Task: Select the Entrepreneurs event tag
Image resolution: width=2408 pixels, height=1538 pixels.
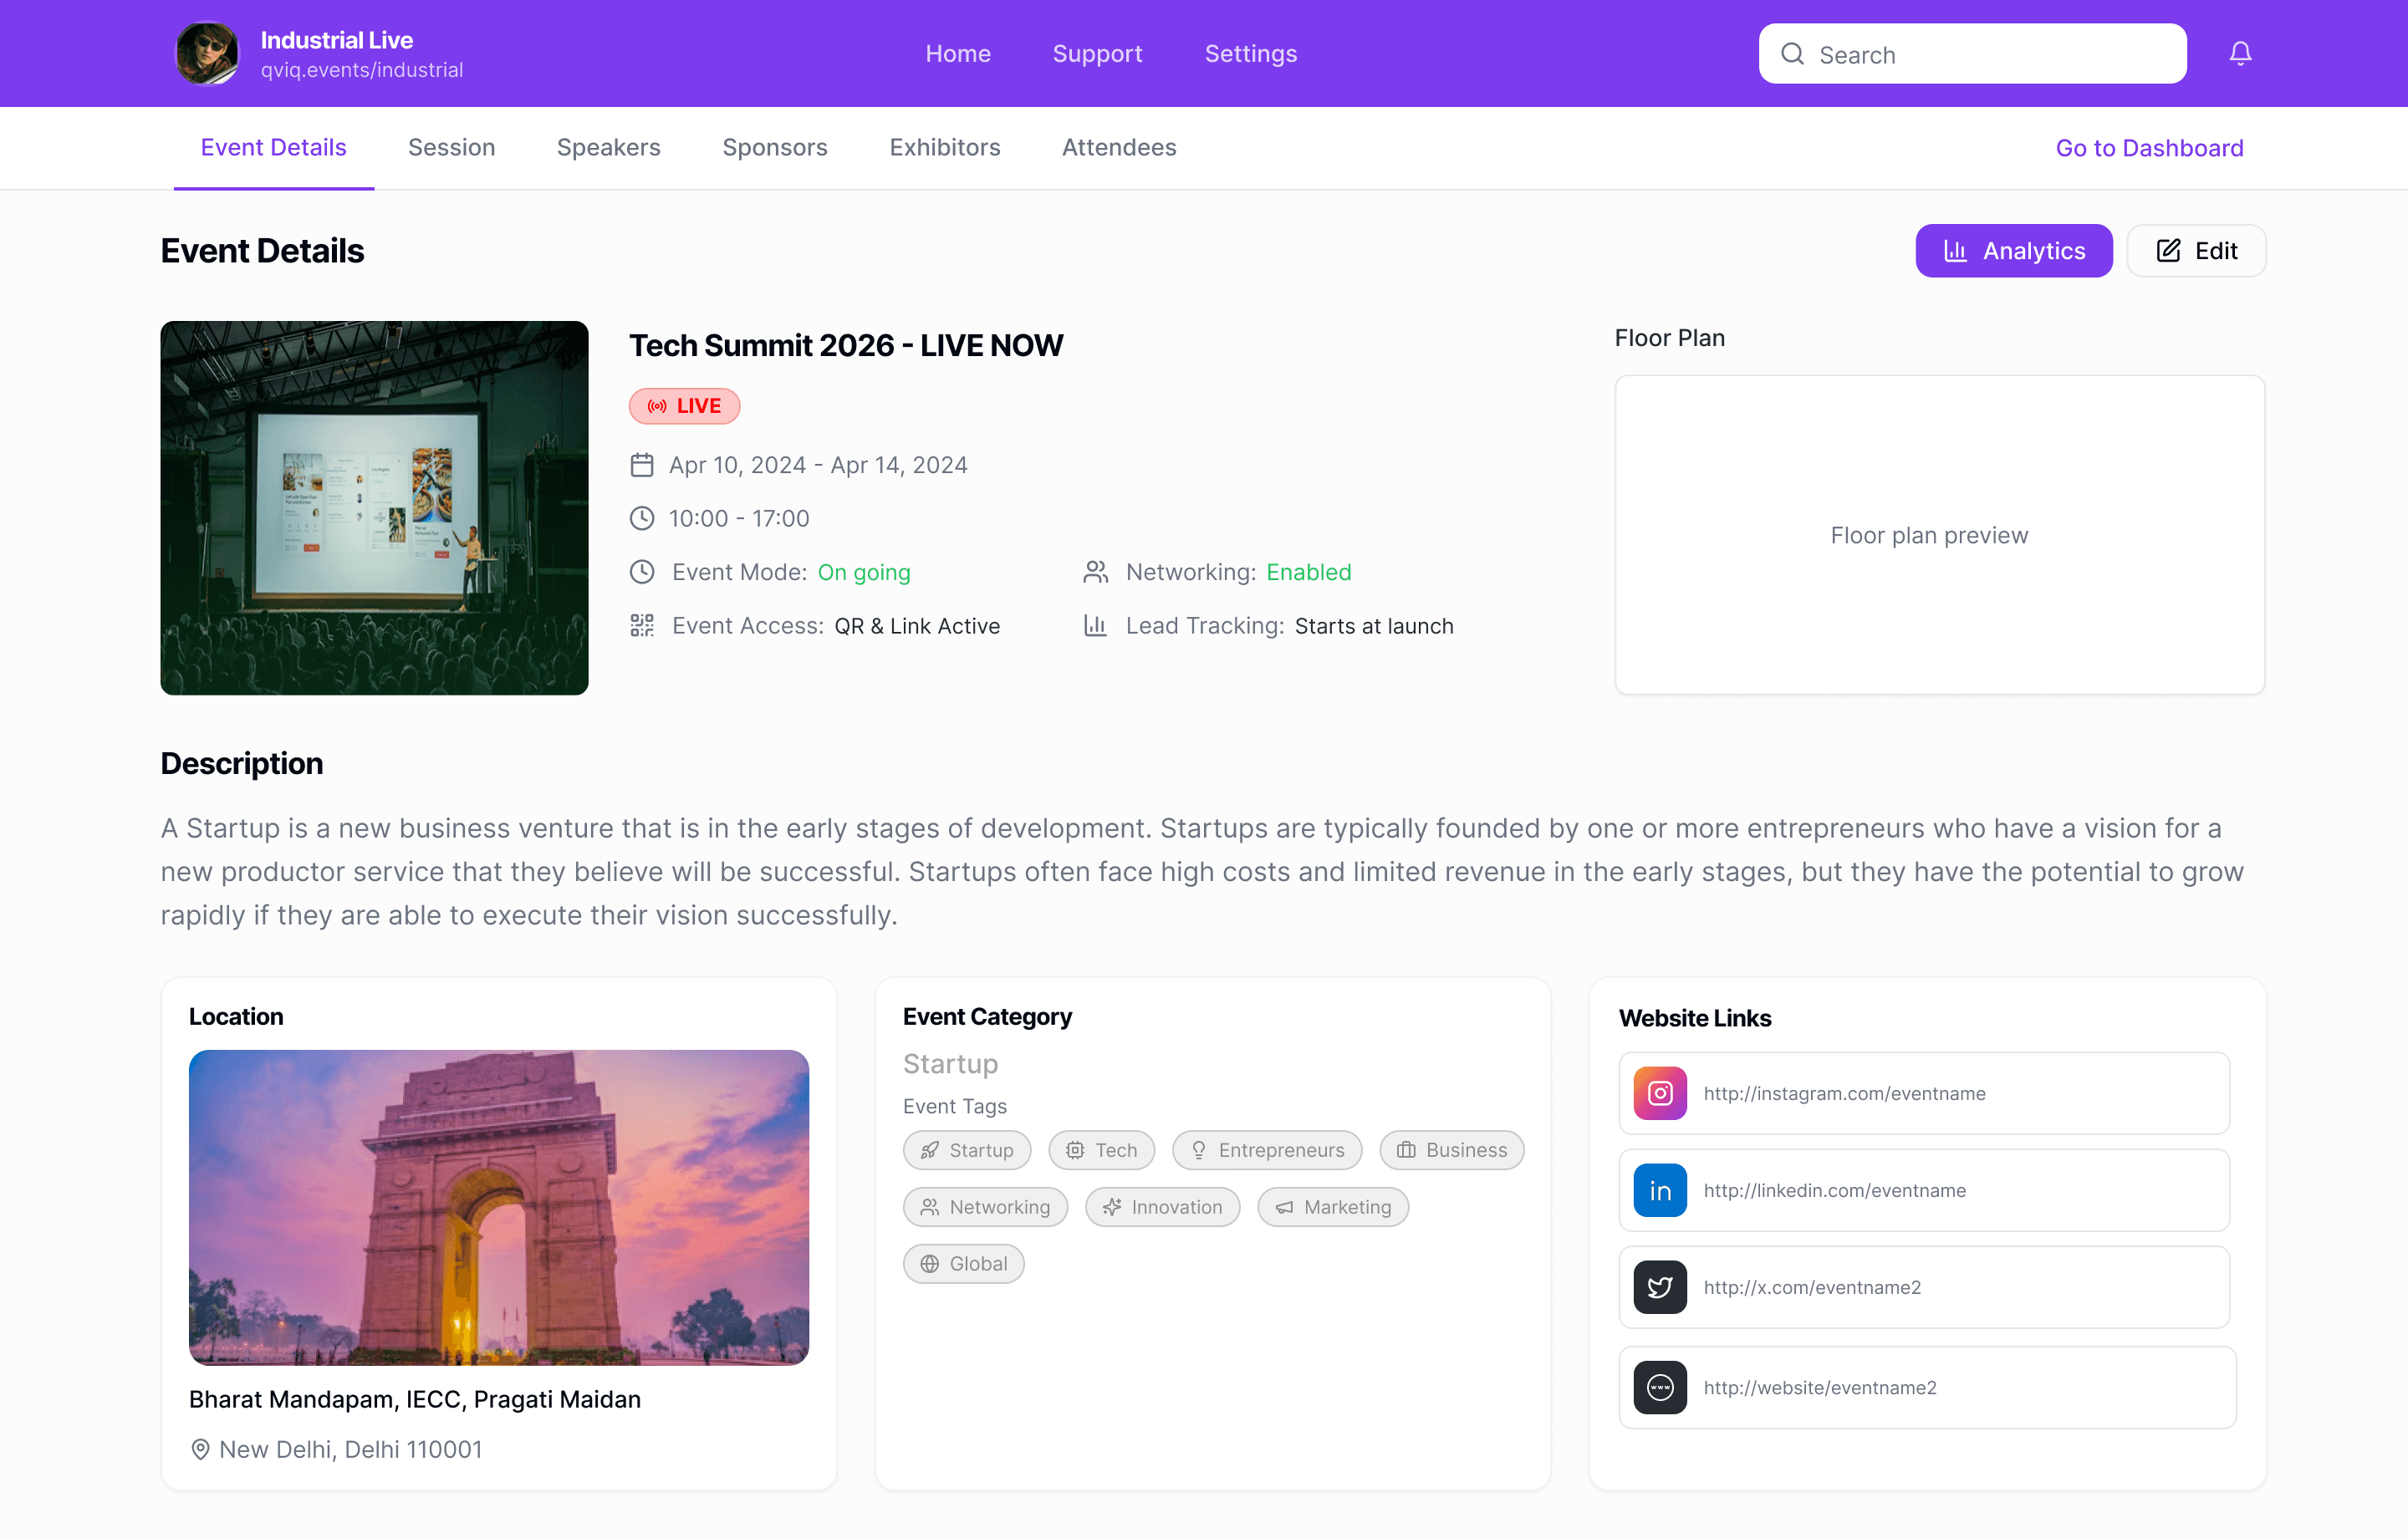Action: (x=1267, y=1150)
